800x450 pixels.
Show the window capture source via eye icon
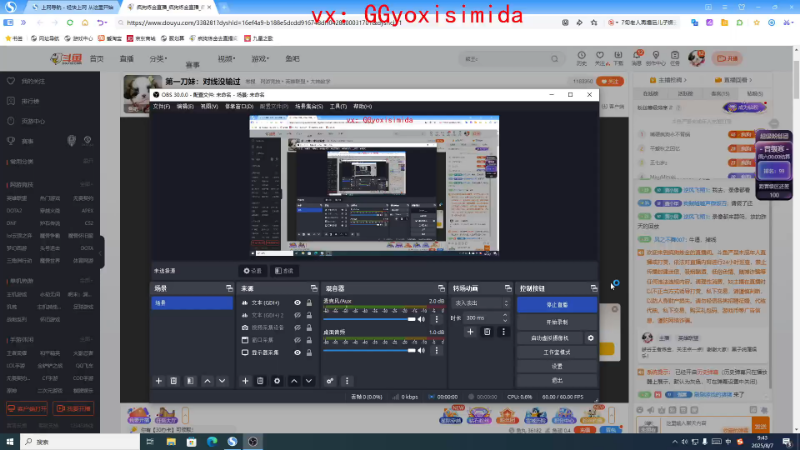coord(297,340)
